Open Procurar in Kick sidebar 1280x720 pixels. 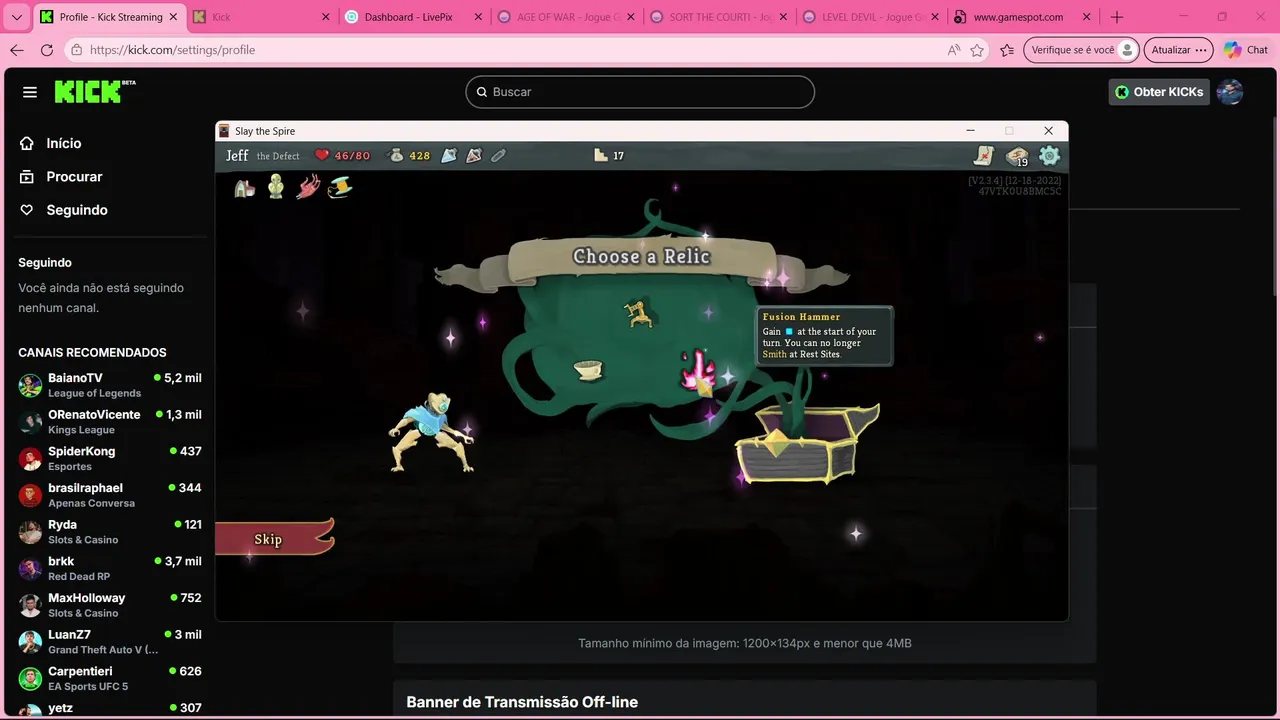73,176
